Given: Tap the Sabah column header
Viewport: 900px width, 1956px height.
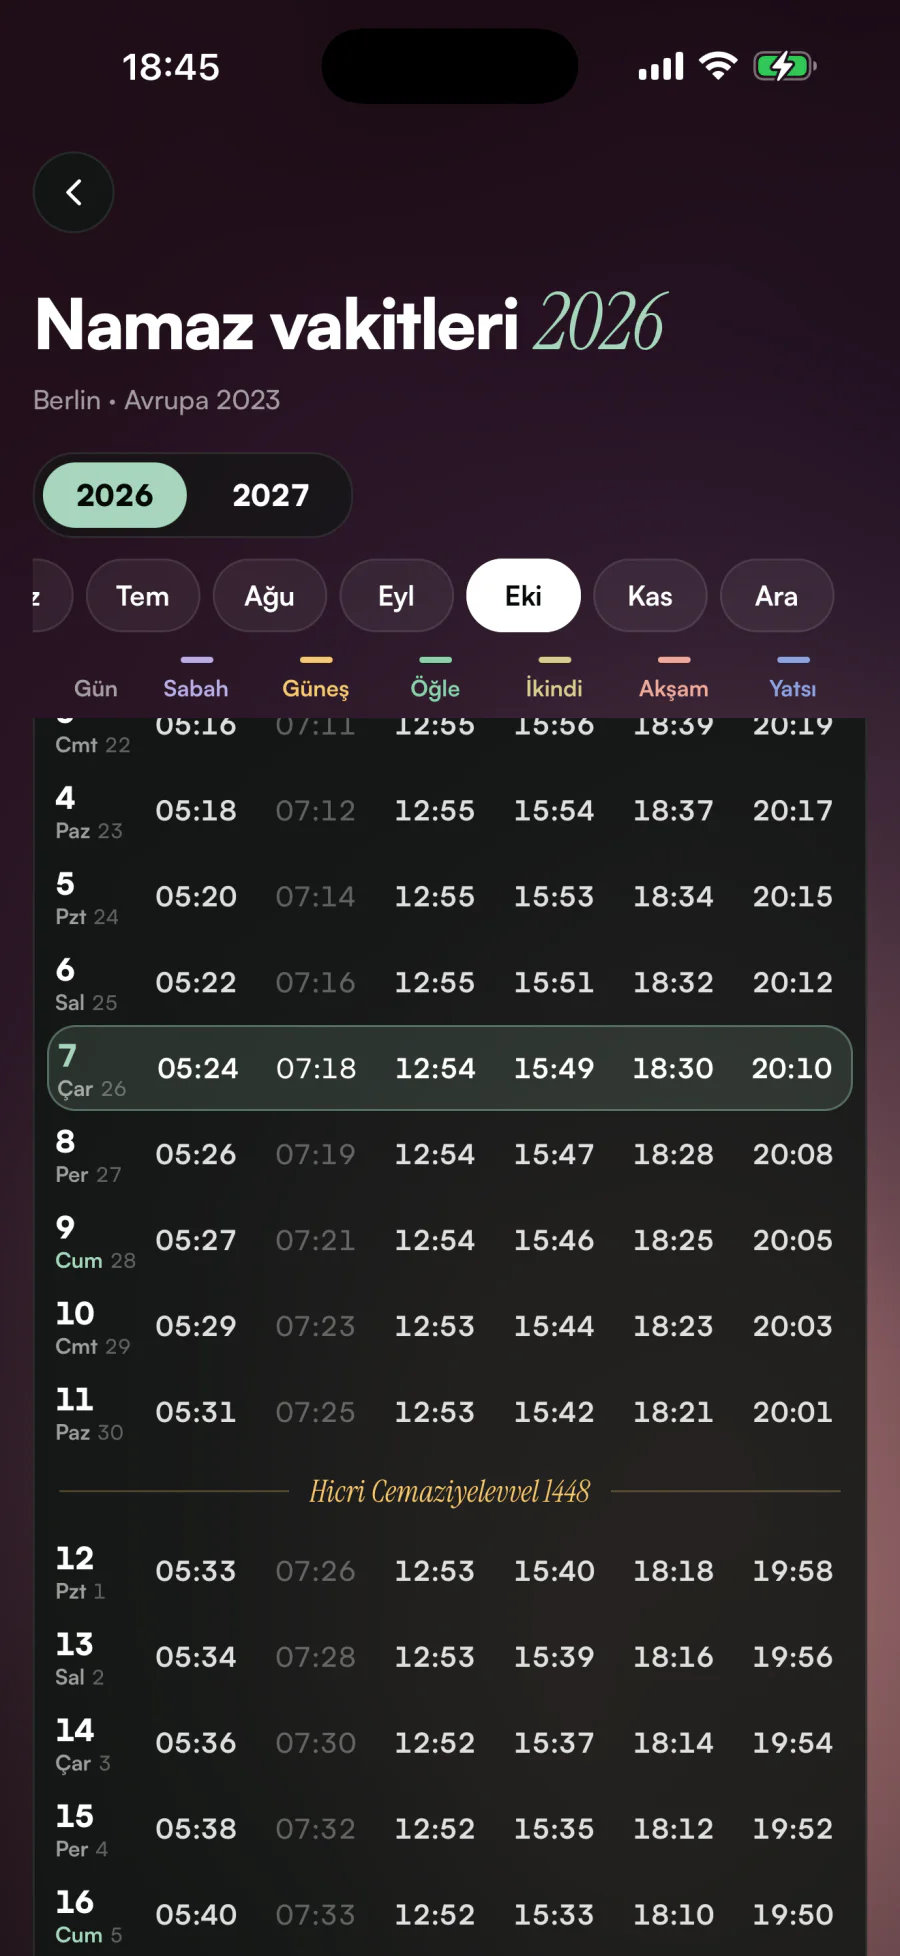Looking at the screenshot, I should [x=196, y=688].
